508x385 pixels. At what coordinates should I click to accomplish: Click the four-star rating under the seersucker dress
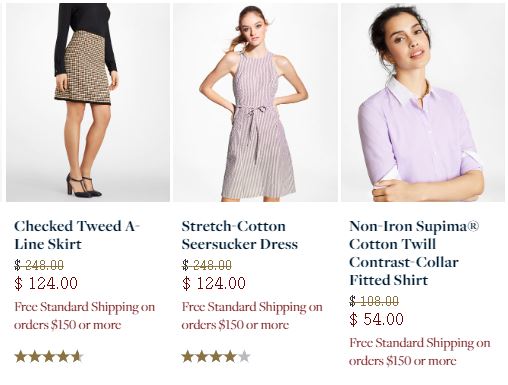[x=216, y=357]
